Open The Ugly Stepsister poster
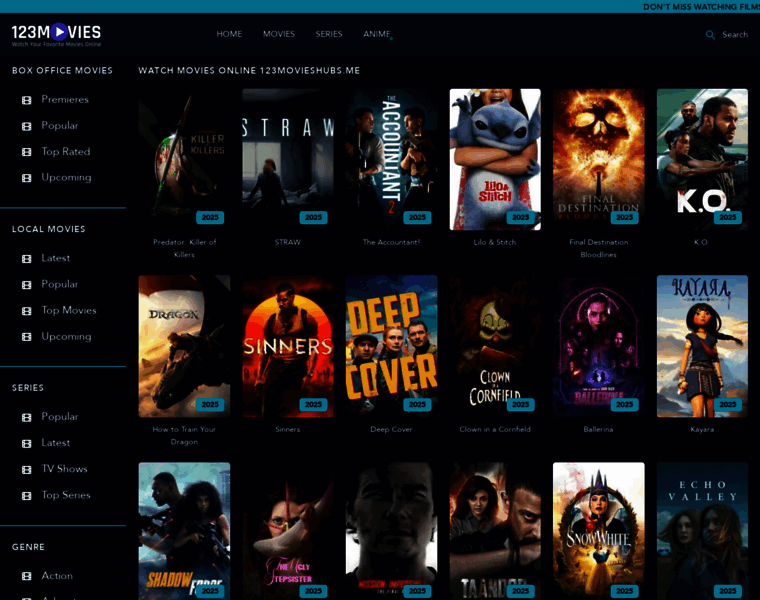 pos(288,531)
